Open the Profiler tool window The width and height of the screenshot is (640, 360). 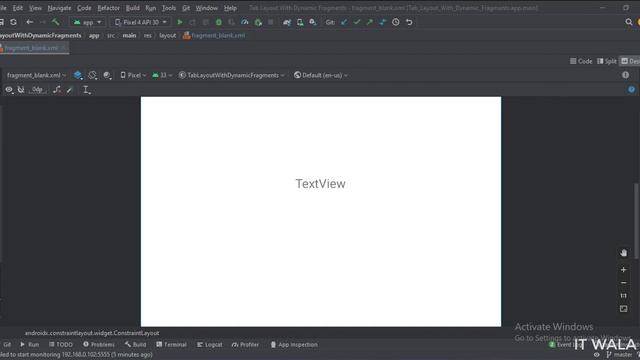pos(245,344)
